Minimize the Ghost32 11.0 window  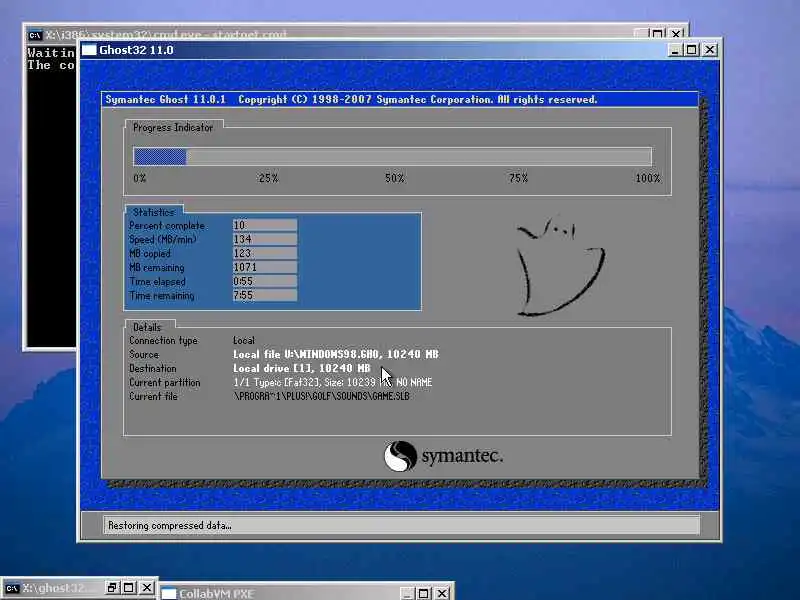674,50
